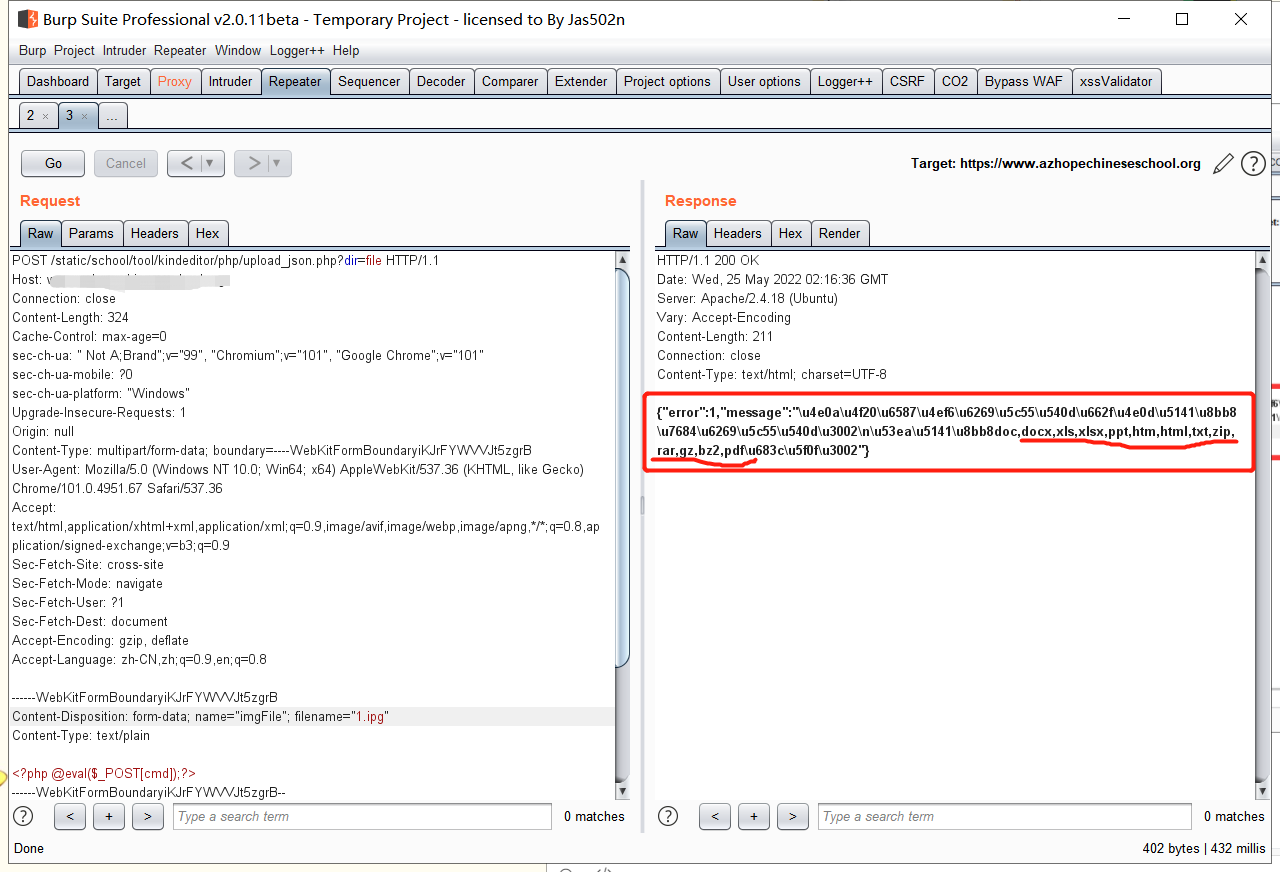Open Project options tab

pos(667,82)
